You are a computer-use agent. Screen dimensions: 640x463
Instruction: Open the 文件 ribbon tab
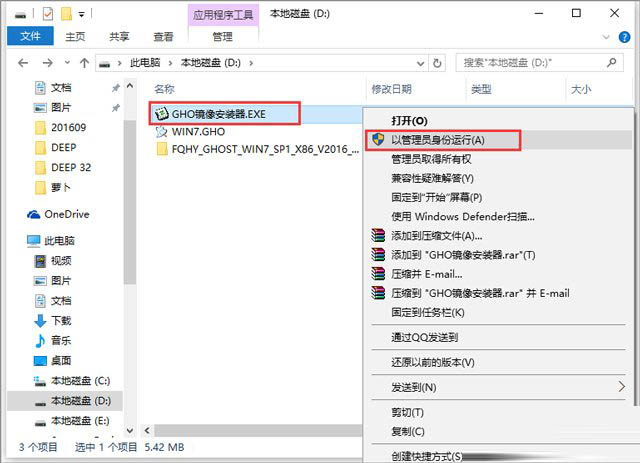[30, 36]
